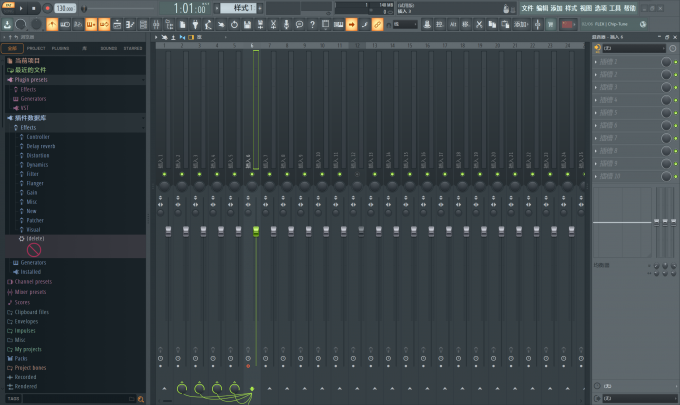
Task: Click the plug icon in toolbar
Action: [195, 25]
